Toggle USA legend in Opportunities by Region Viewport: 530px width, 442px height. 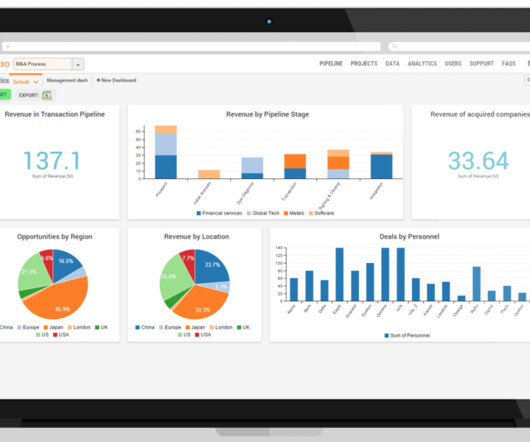click(61, 335)
